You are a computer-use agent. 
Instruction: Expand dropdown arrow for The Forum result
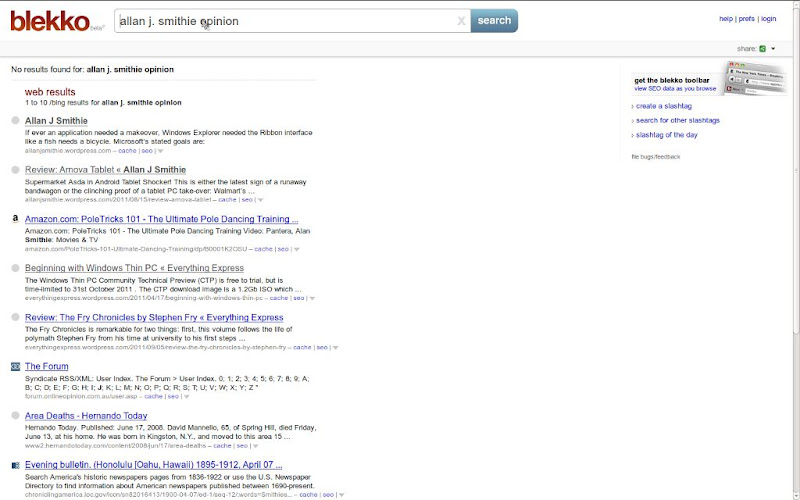(186, 397)
